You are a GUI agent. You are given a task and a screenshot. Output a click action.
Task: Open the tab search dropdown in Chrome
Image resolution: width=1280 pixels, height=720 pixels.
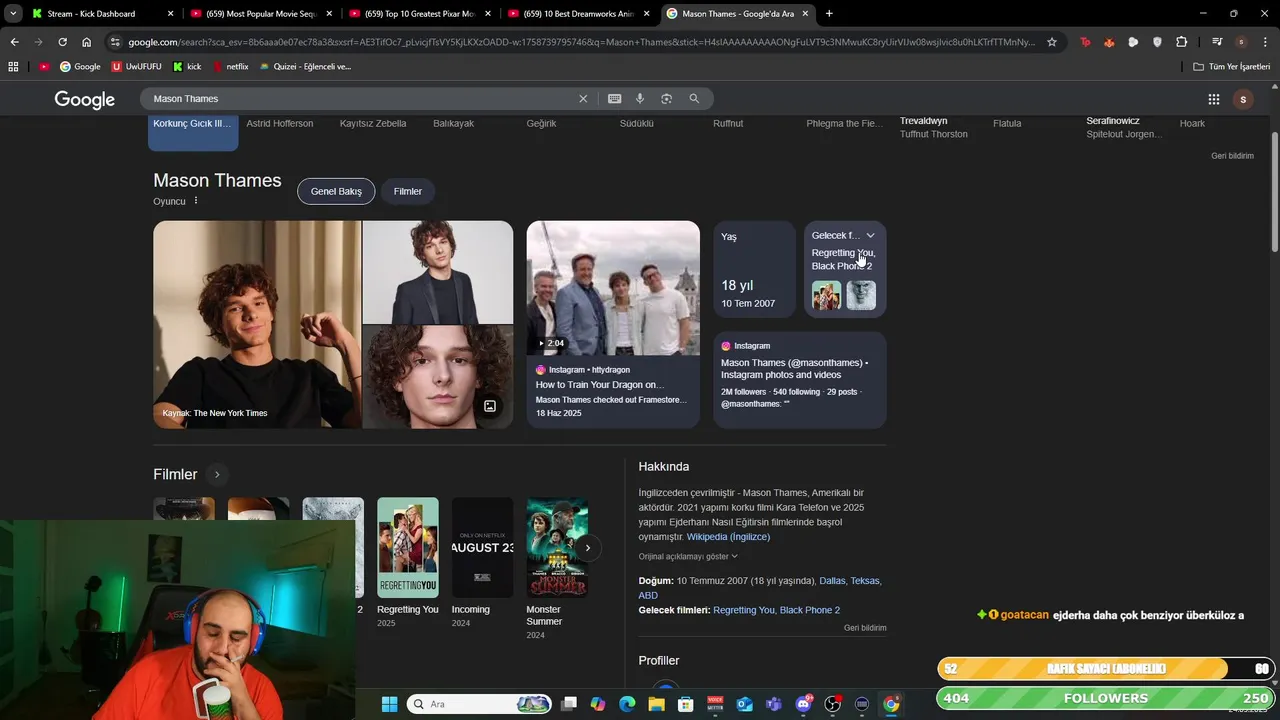pyautogui.click(x=13, y=14)
